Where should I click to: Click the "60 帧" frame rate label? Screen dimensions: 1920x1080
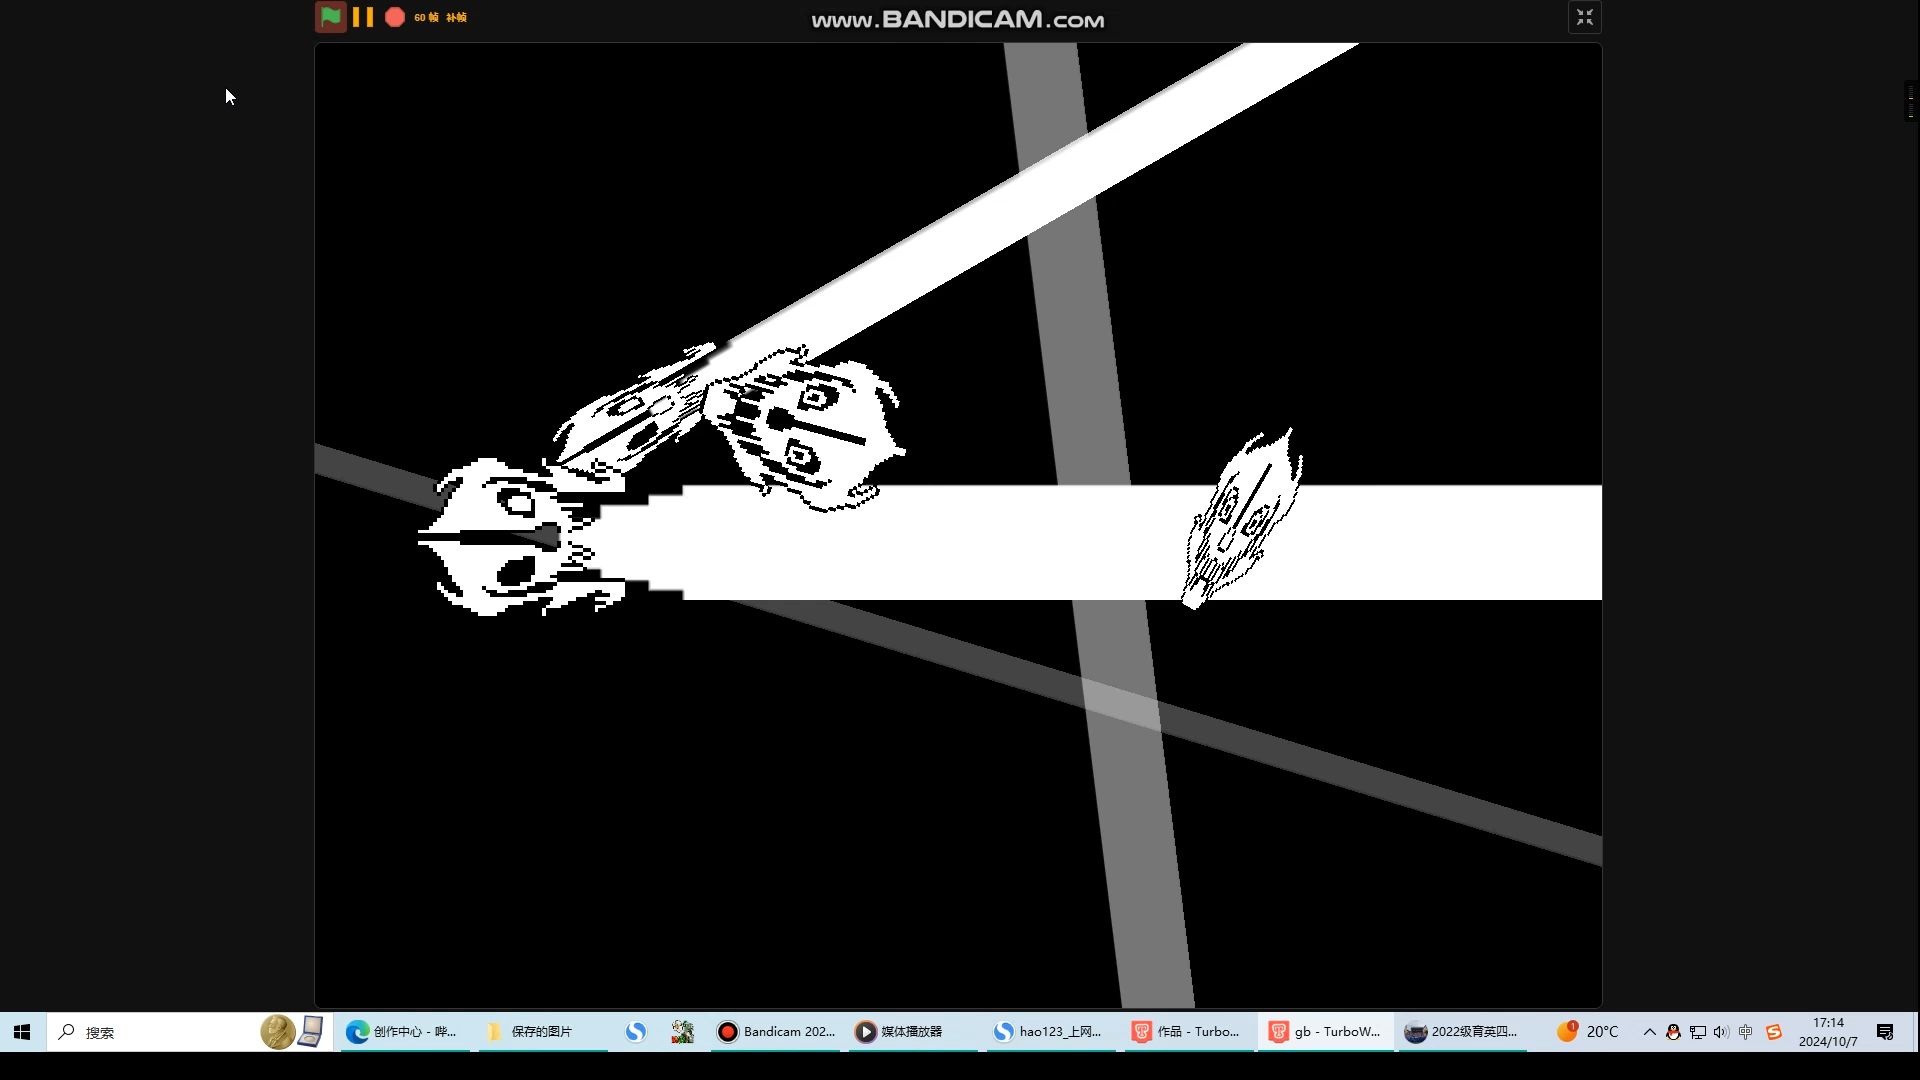[x=427, y=17]
